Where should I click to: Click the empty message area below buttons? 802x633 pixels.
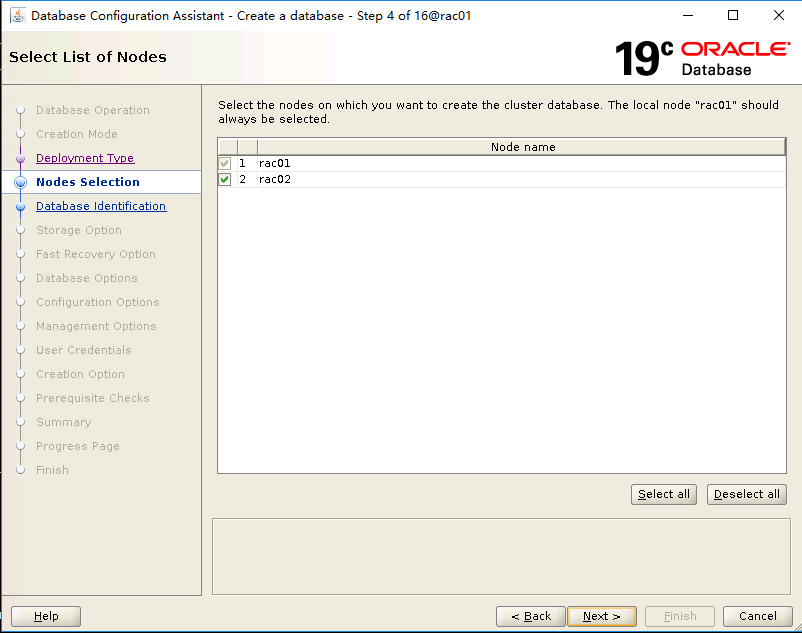click(x=501, y=556)
